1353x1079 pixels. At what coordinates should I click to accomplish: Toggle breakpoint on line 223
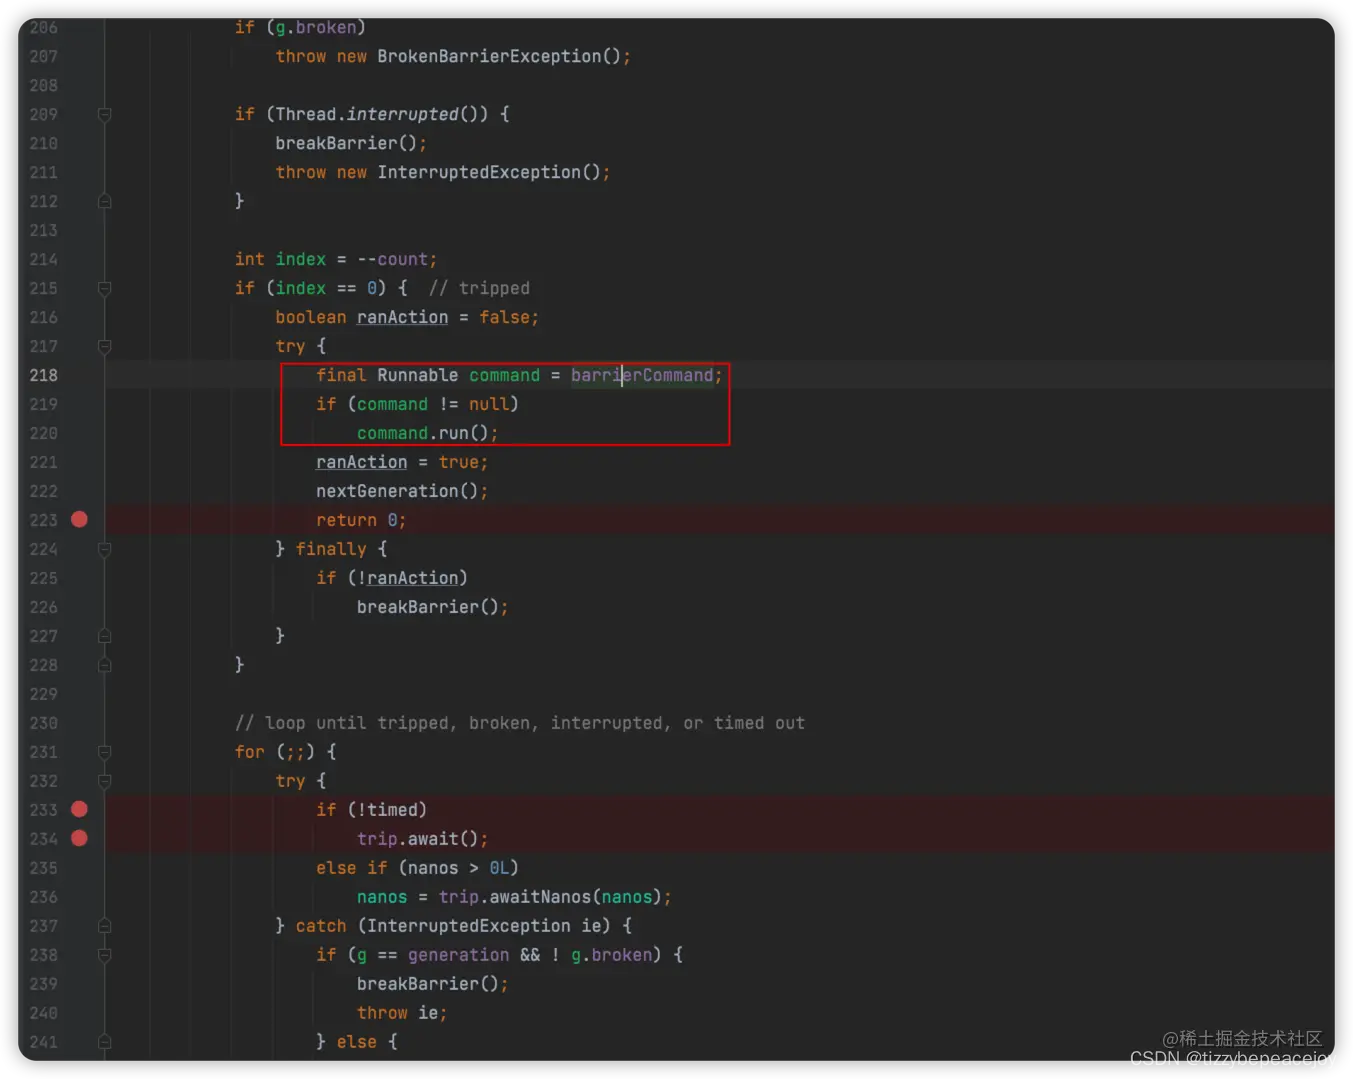click(x=79, y=520)
